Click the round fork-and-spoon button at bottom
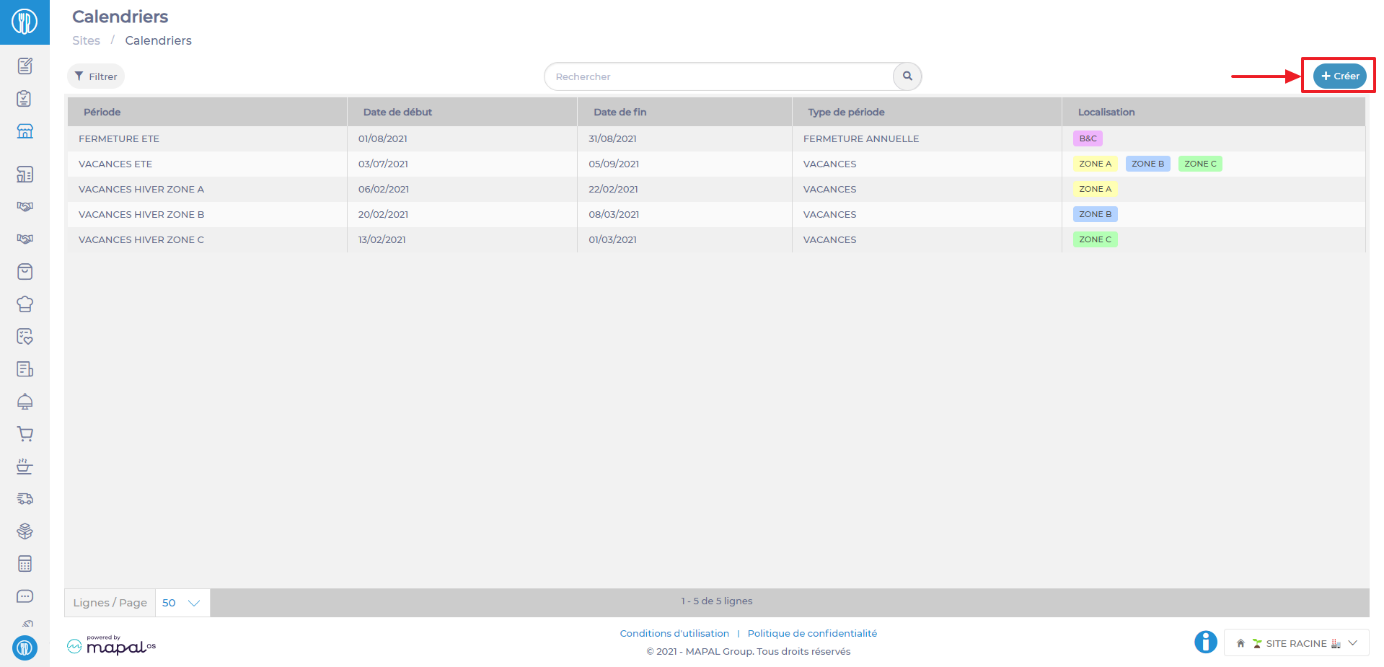Image resolution: width=1384 pixels, height=667 pixels. (25, 648)
